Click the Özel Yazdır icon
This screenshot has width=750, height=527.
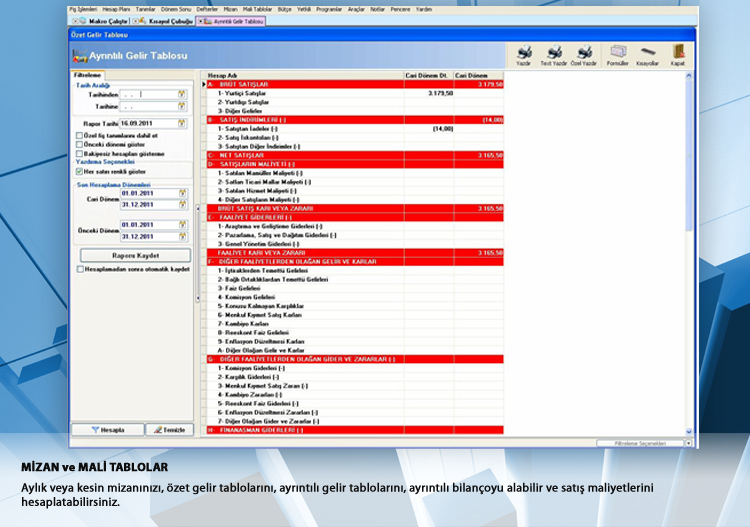click(584, 54)
